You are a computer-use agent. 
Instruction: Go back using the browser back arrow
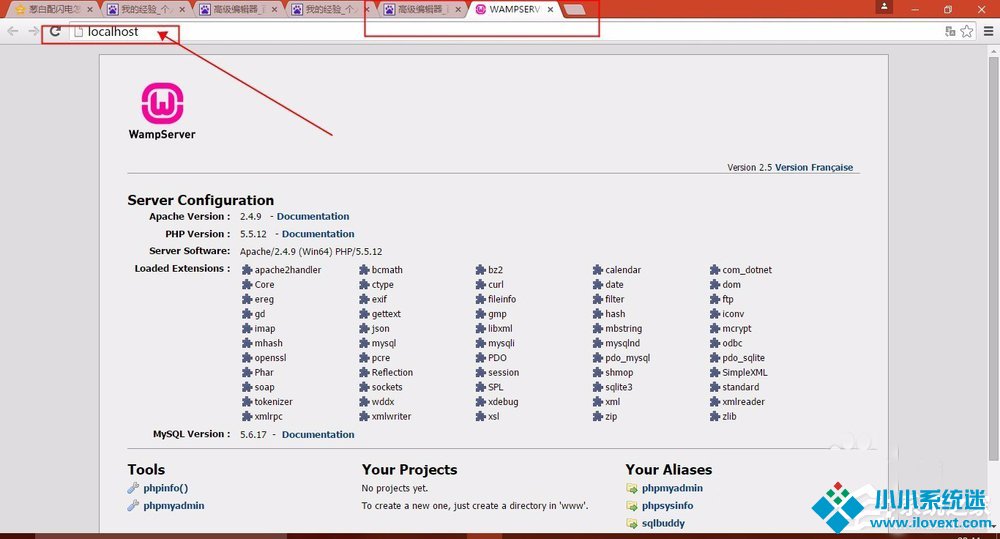point(13,31)
